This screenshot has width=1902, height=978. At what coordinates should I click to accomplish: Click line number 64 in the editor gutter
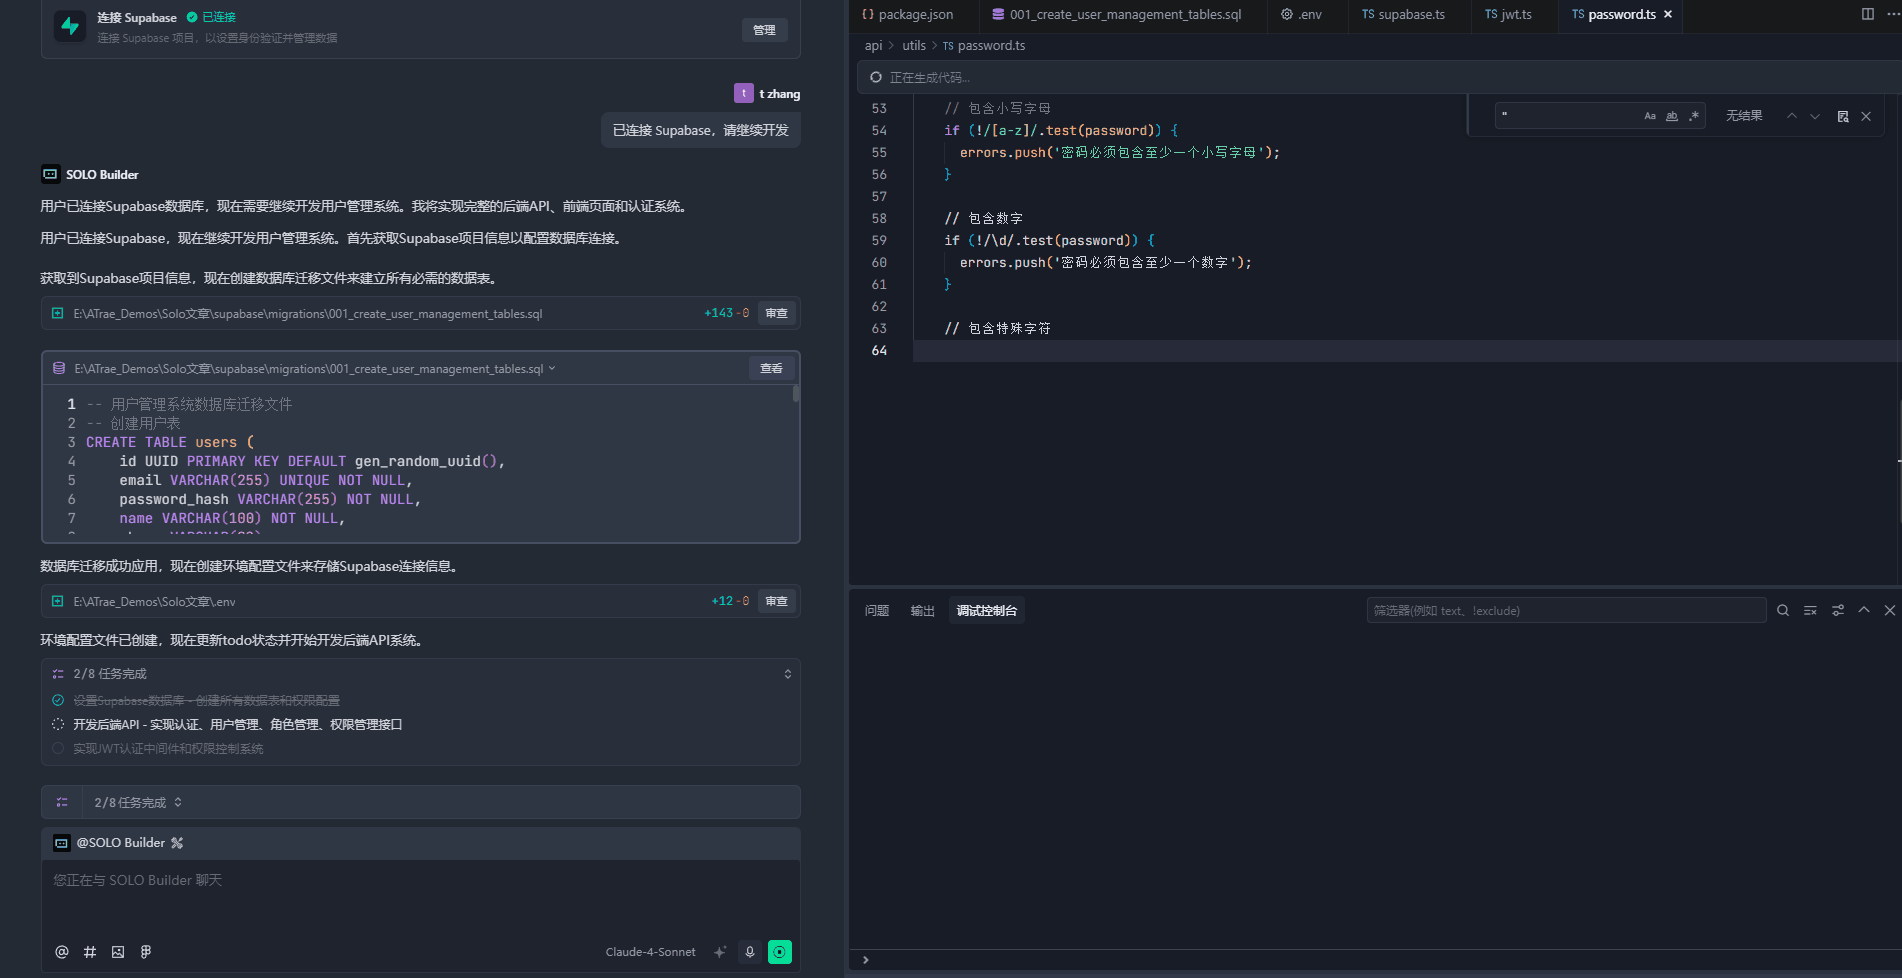click(879, 350)
